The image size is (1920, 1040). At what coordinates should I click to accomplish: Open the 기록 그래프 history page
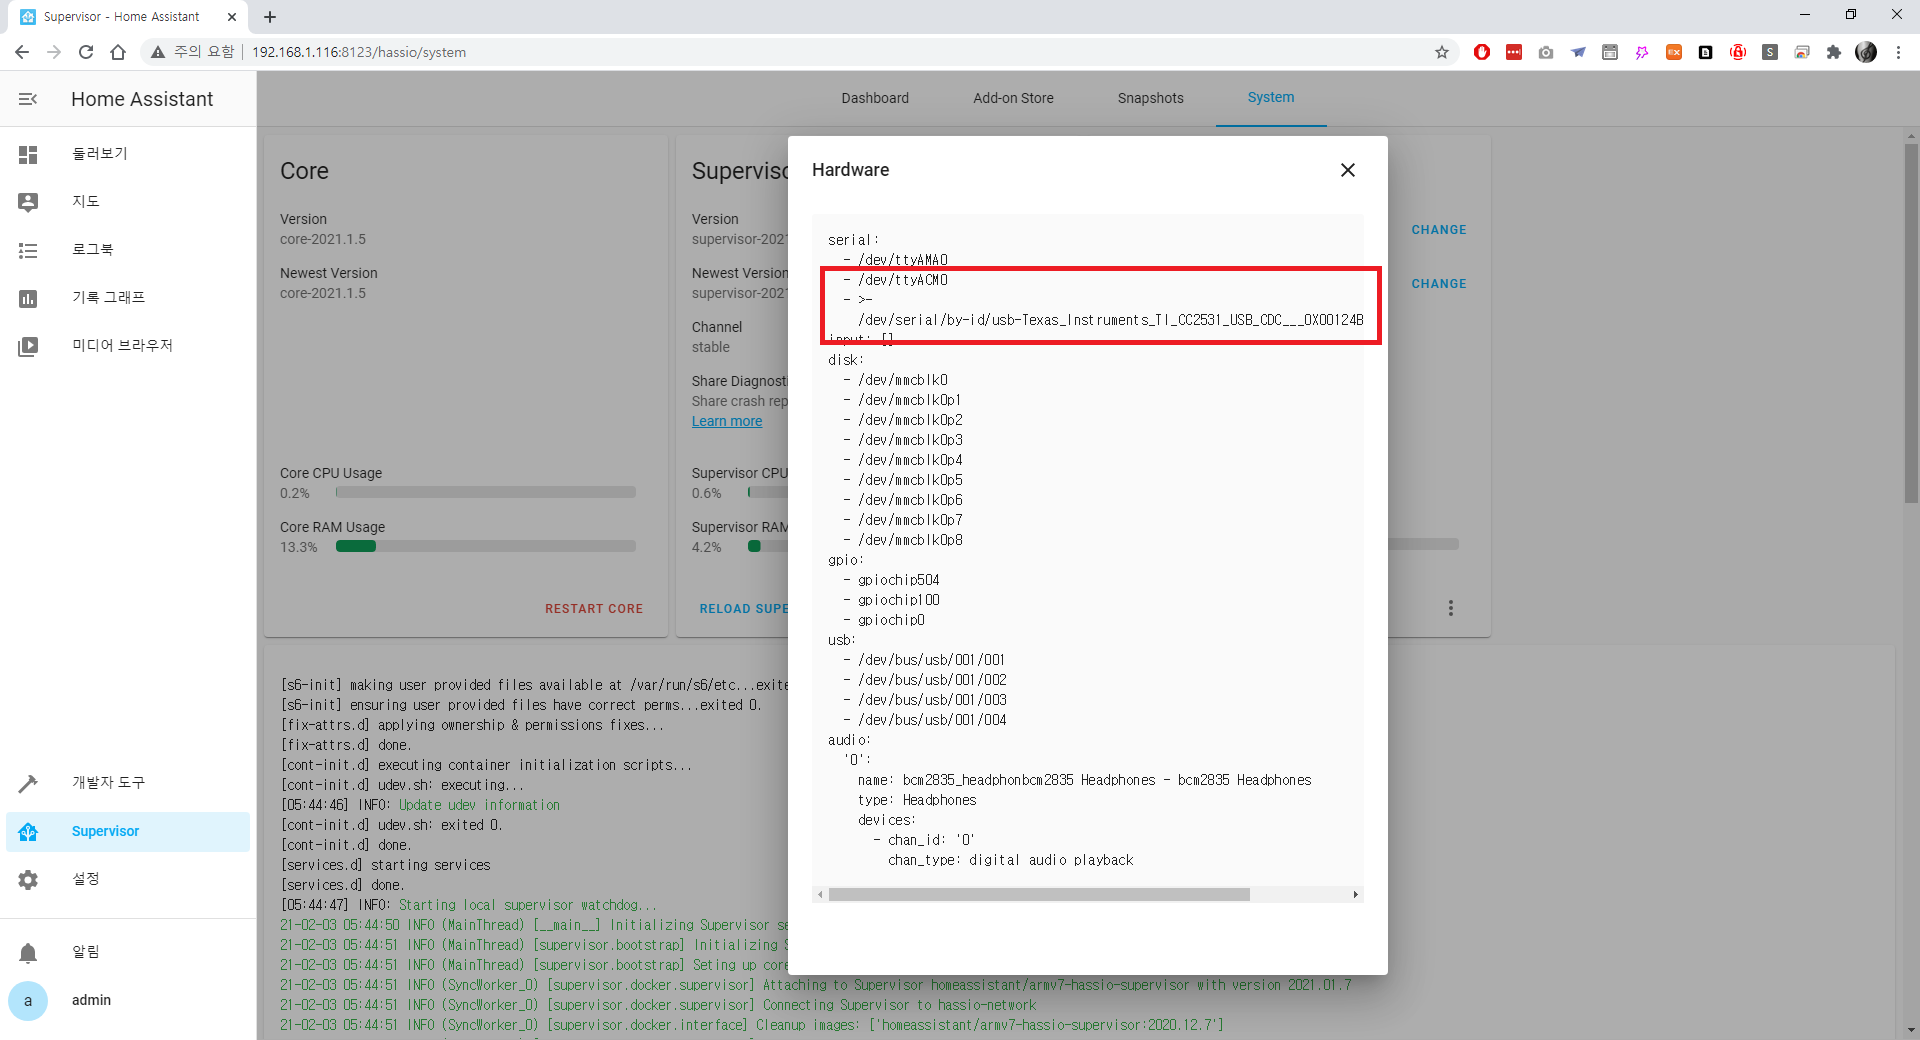(x=128, y=298)
